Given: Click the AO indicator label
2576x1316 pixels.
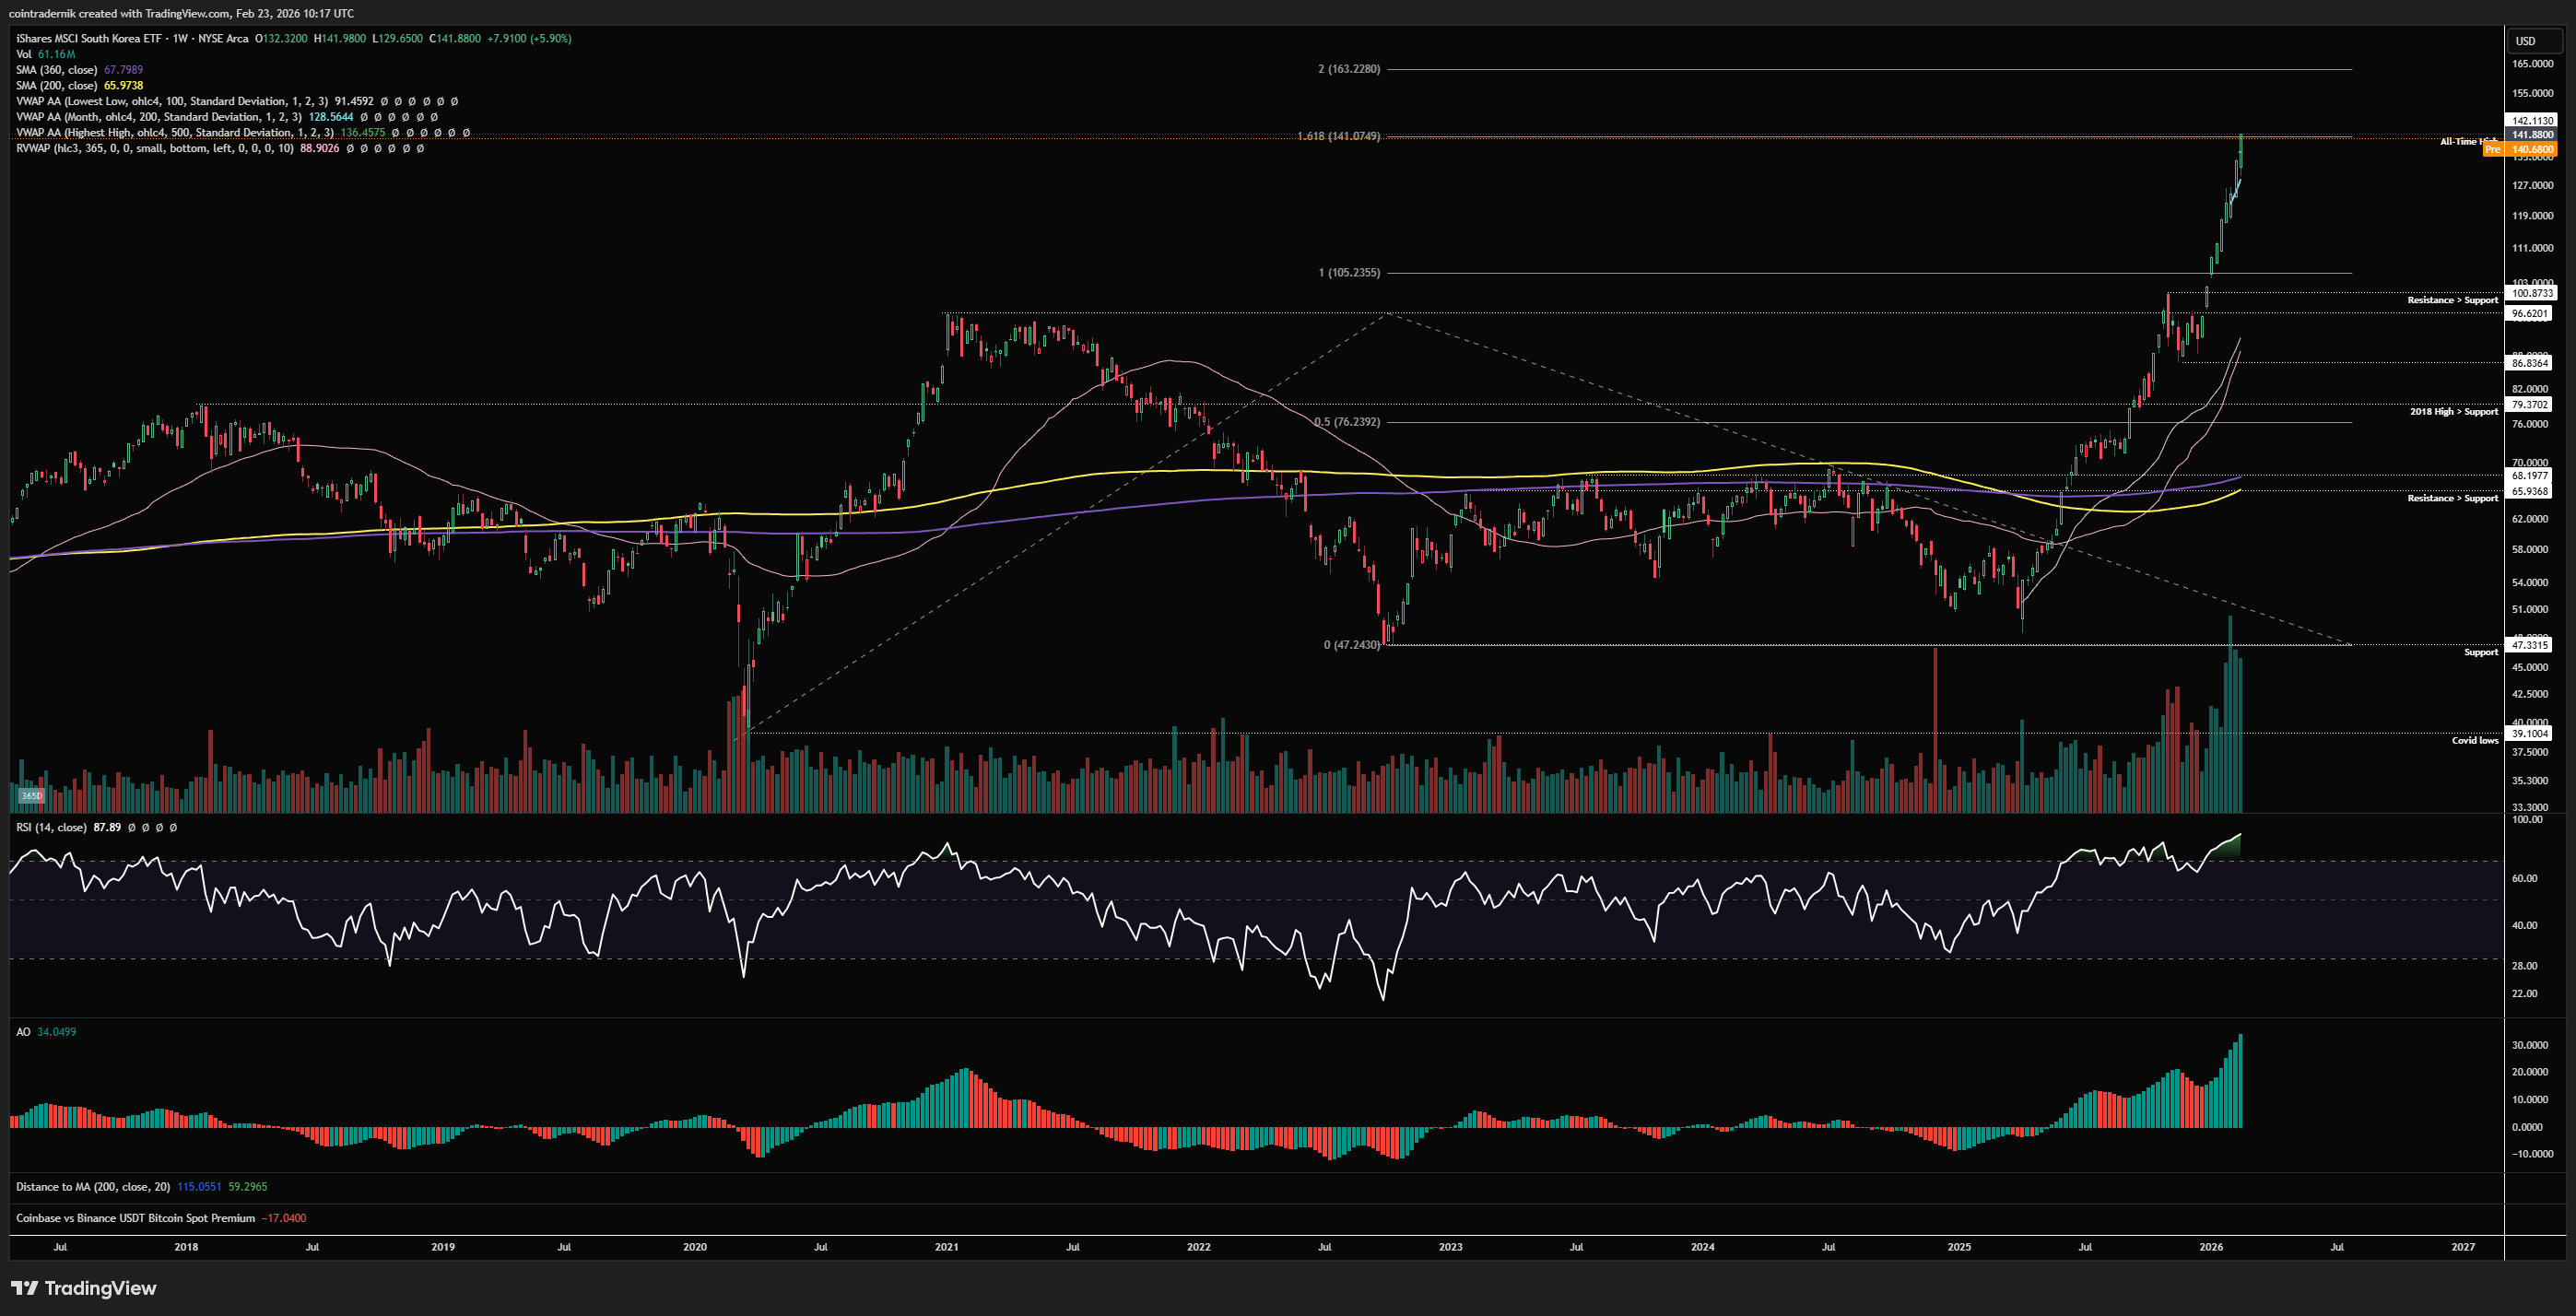Looking at the screenshot, I should coord(23,1032).
